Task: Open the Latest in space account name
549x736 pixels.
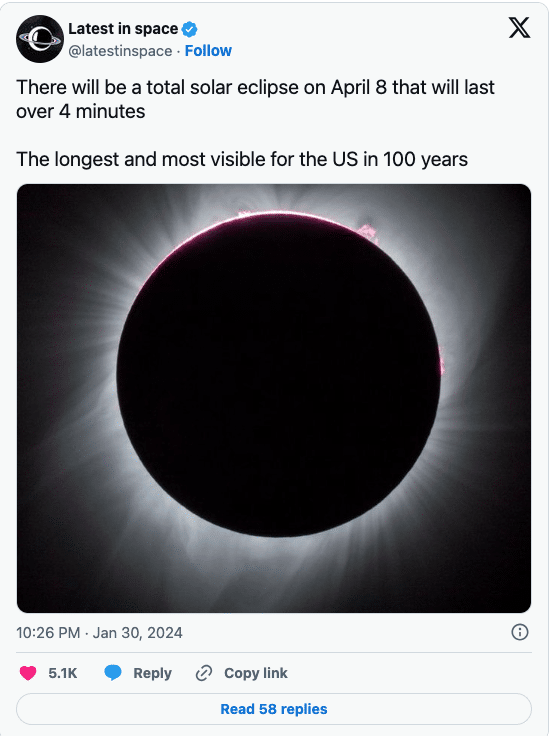Action: (123, 29)
